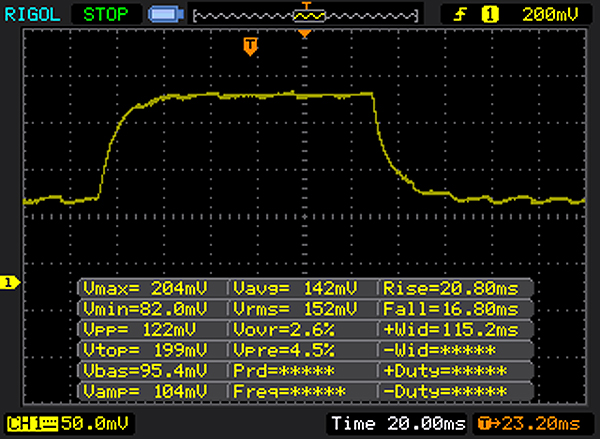Click the STOP run status indicator
Screen dimensions: 600x439
coord(106,15)
